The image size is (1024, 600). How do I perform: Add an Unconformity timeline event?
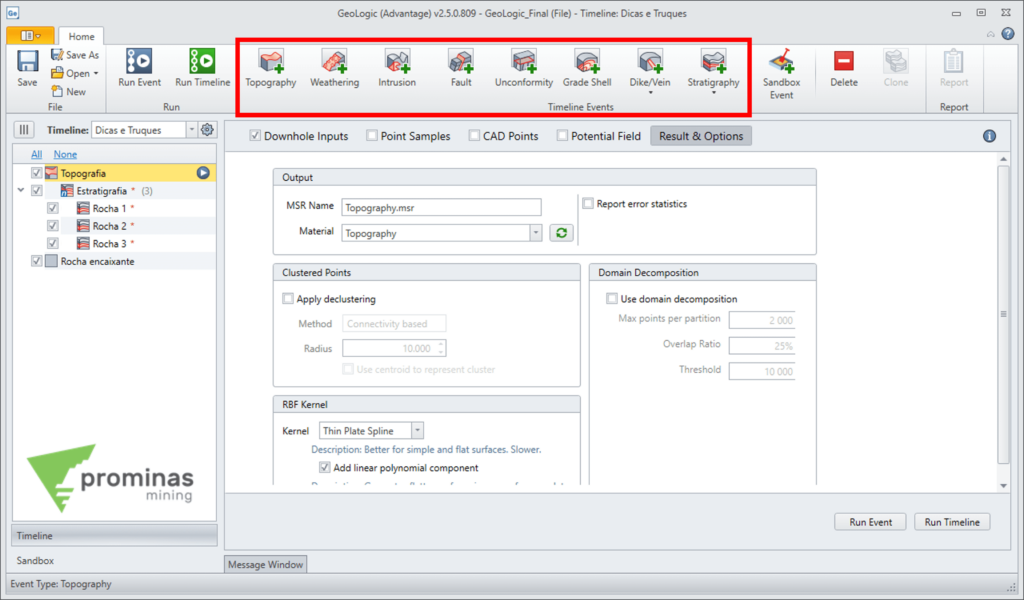coord(524,69)
